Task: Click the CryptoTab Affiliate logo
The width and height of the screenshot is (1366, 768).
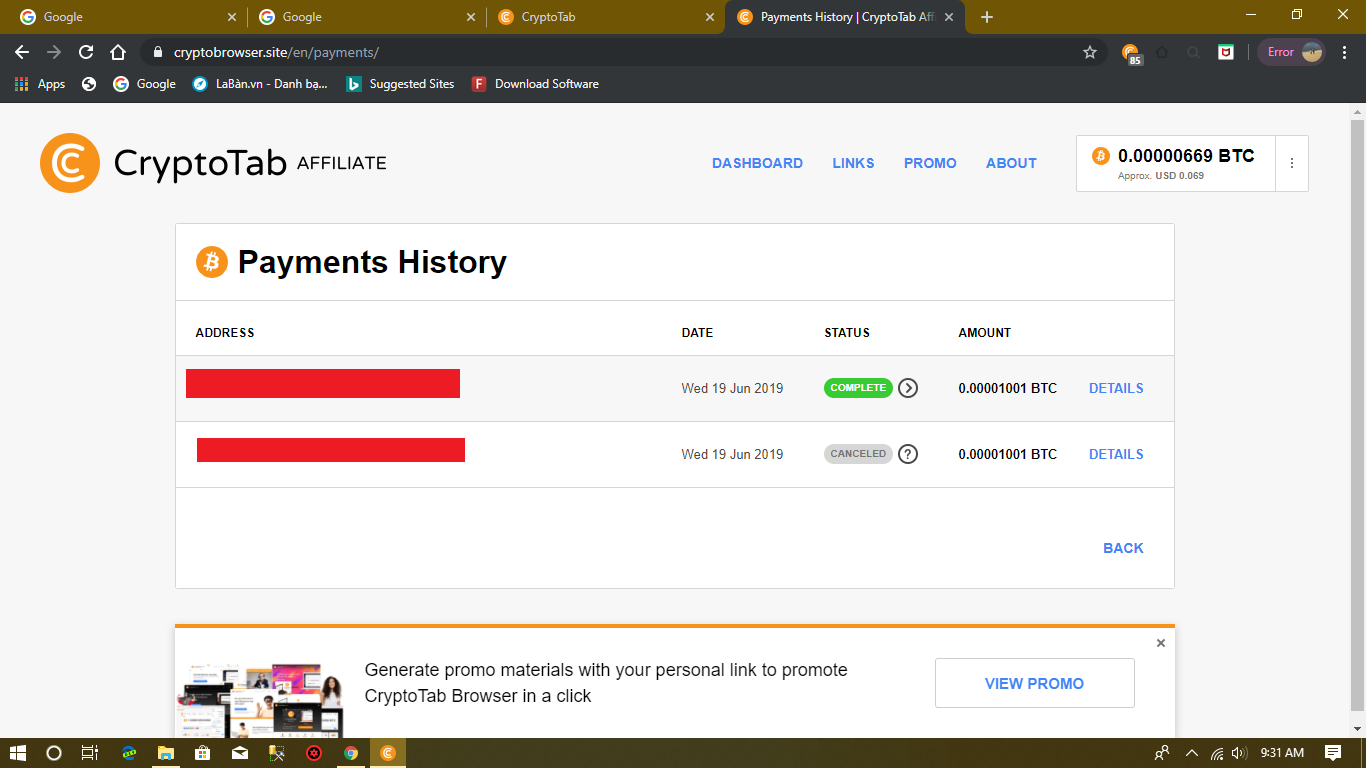Action: pyautogui.click(x=213, y=163)
